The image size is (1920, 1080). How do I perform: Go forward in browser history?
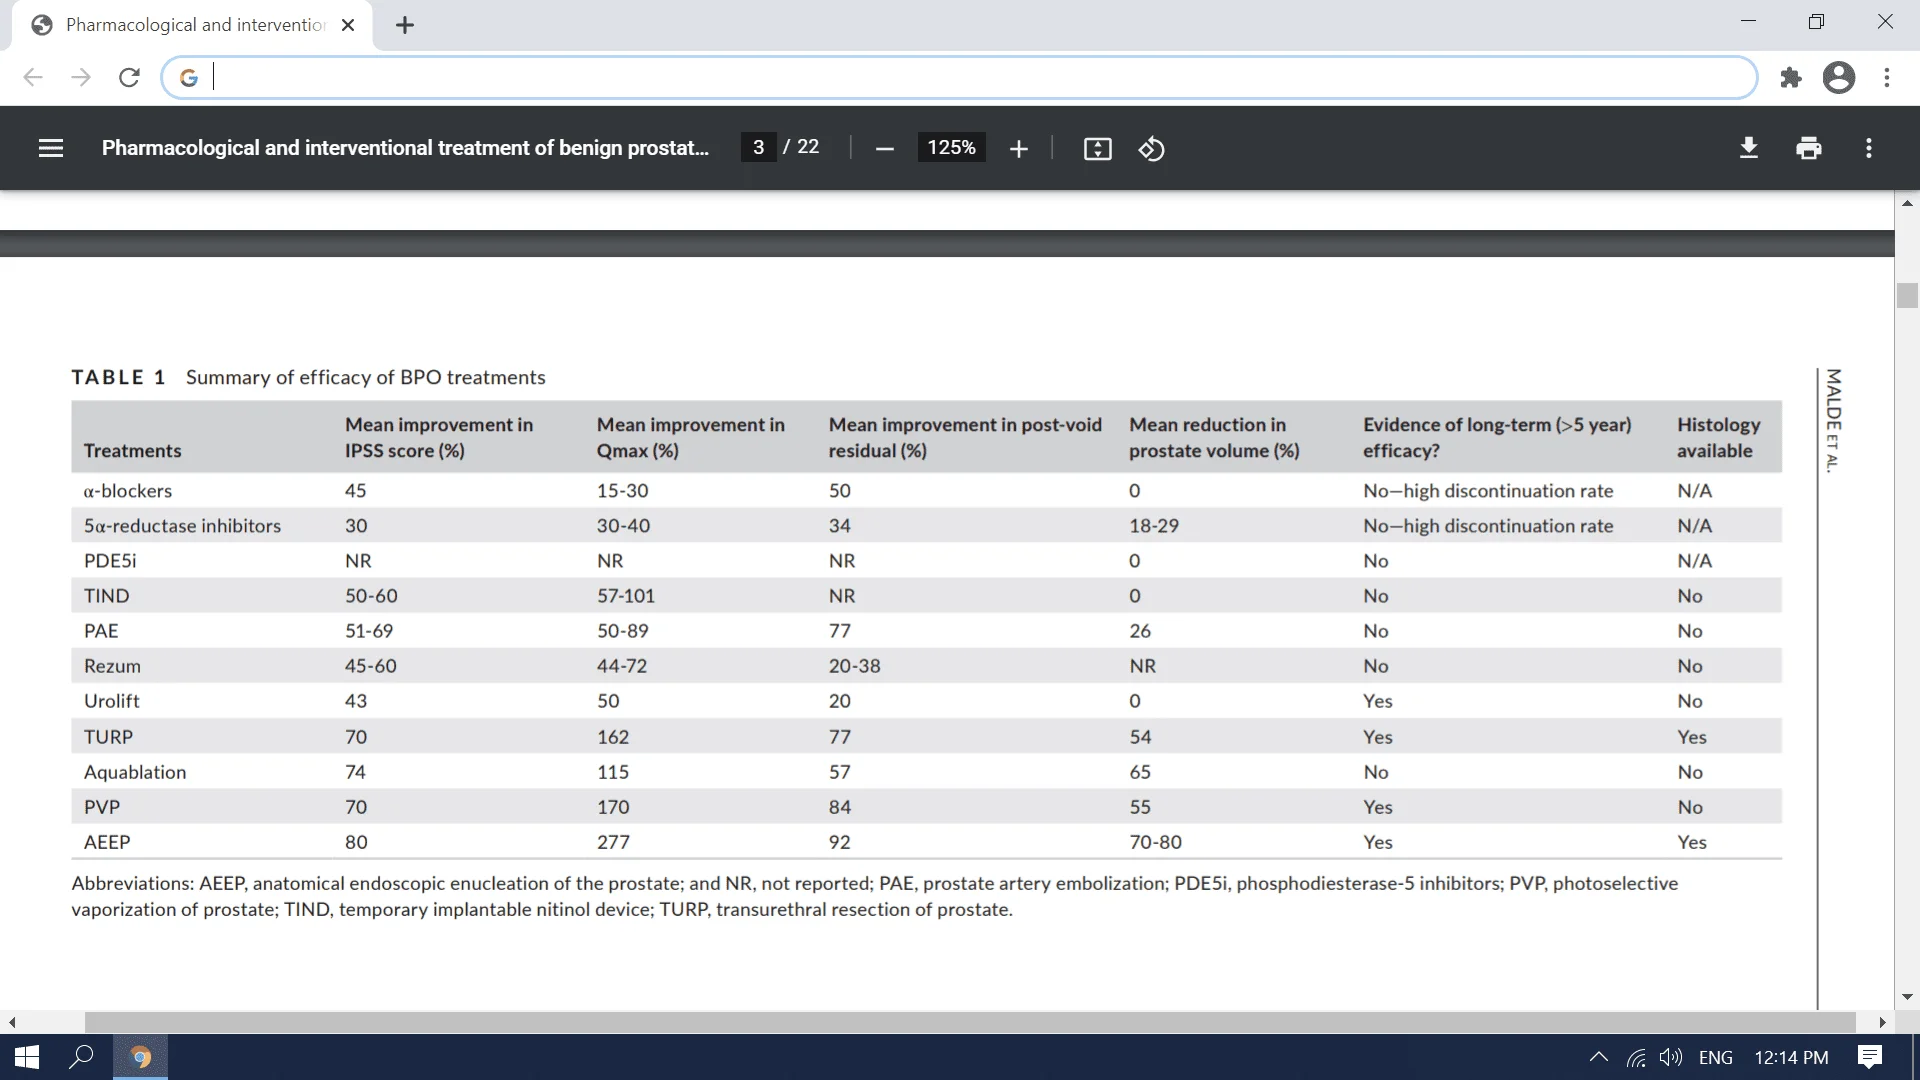[x=81, y=77]
